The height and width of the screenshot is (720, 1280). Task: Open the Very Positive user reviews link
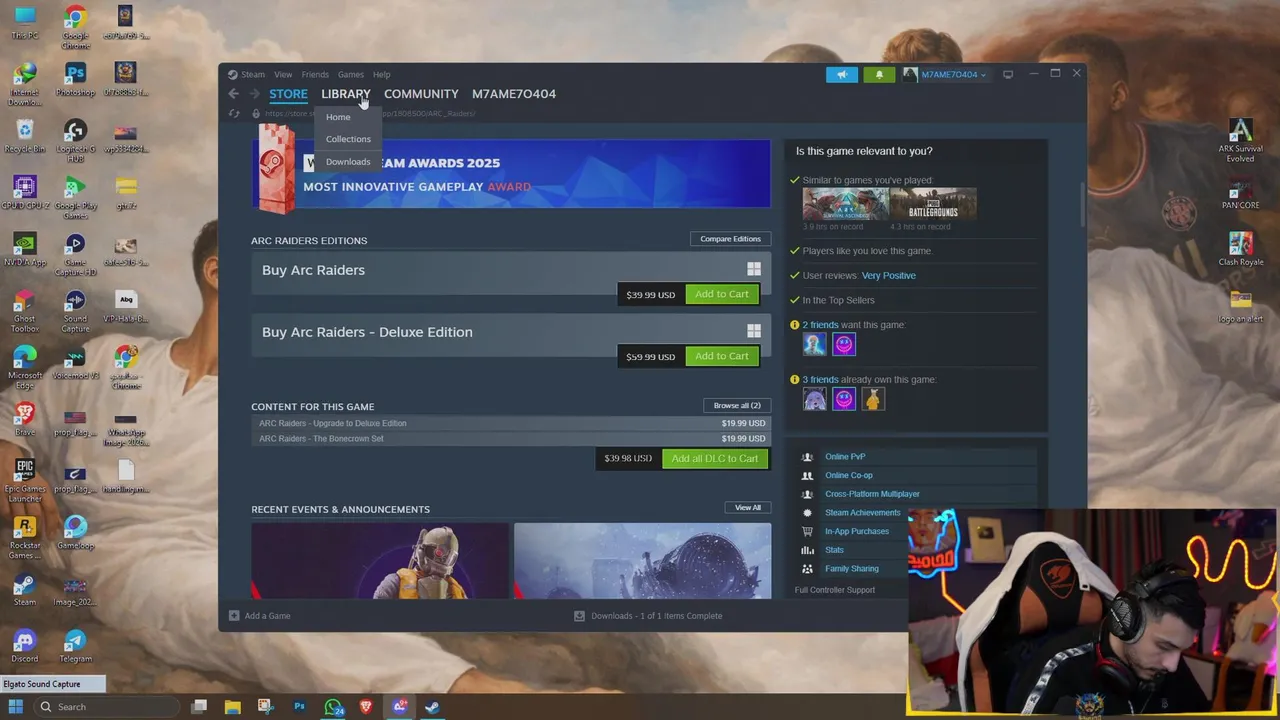click(x=889, y=275)
